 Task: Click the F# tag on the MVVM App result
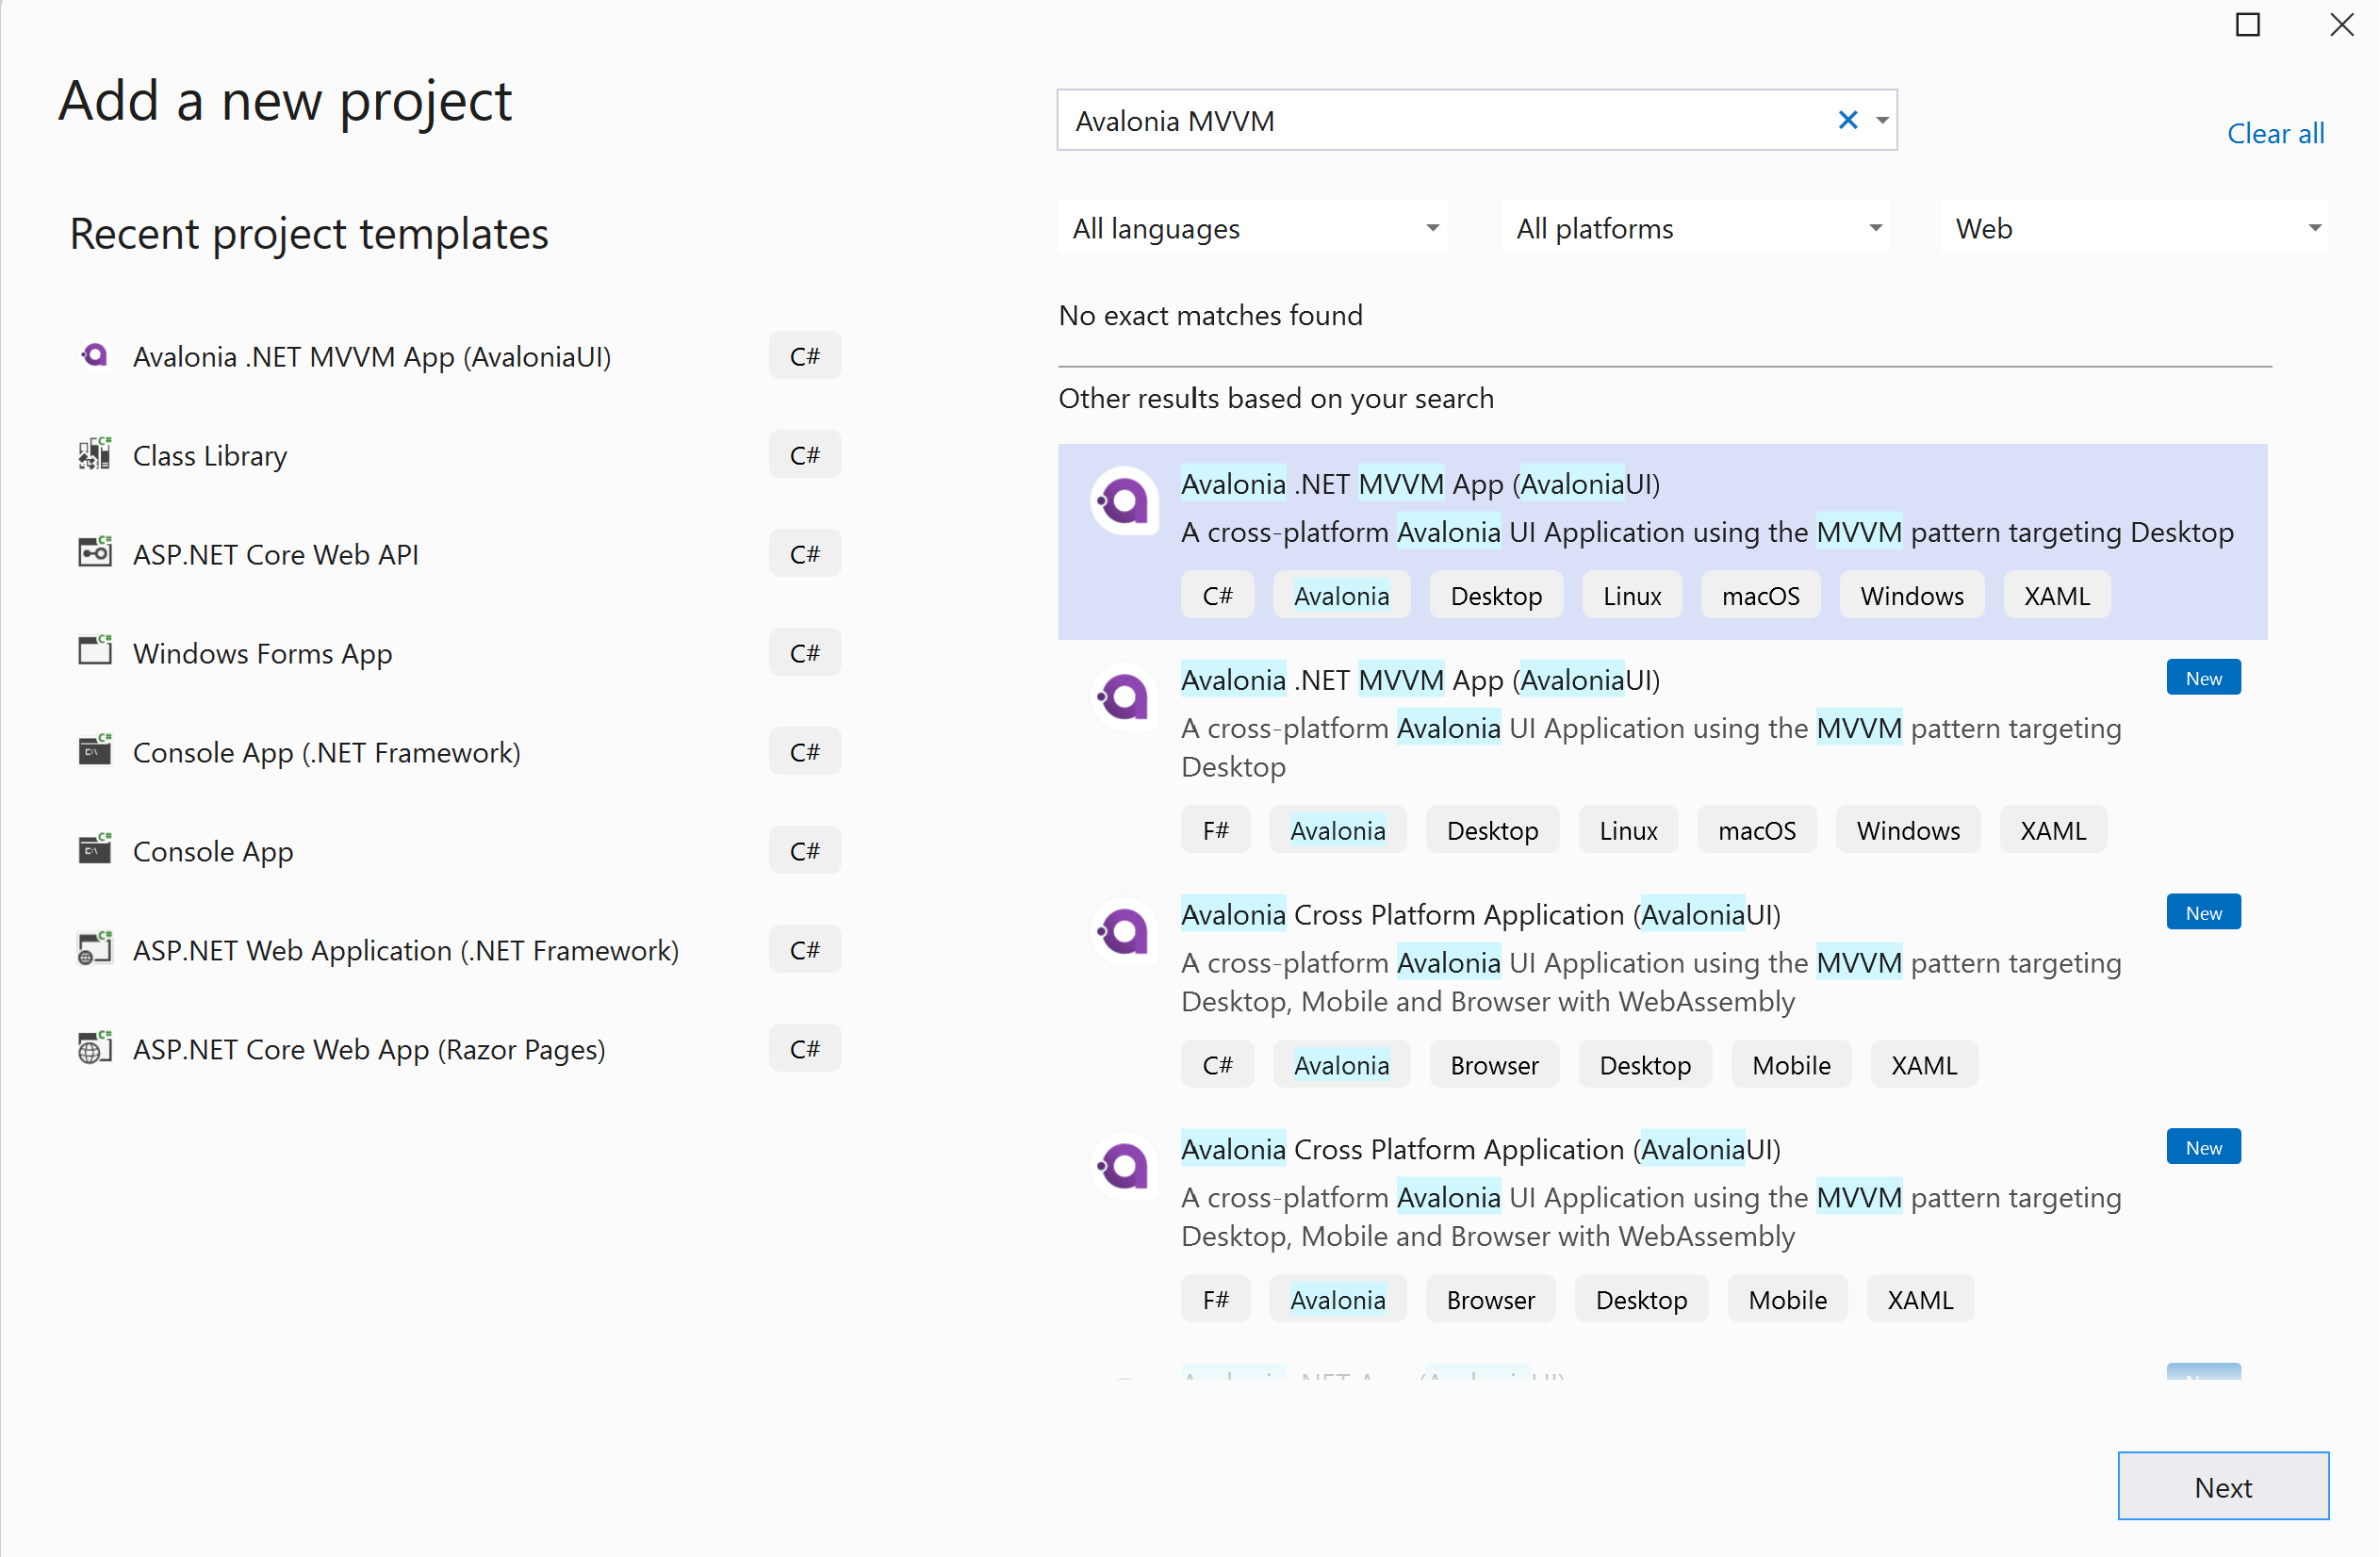(x=1215, y=831)
